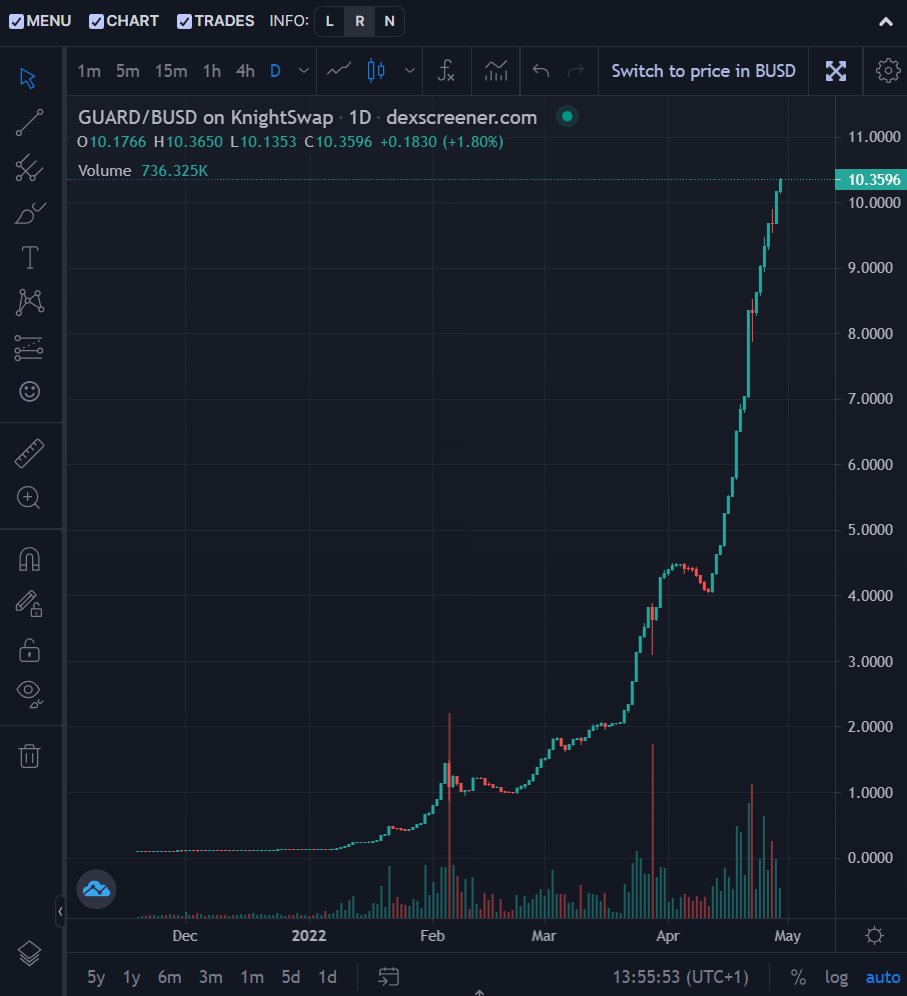Open the go to date icon
The image size is (907, 996).
tap(388, 976)
